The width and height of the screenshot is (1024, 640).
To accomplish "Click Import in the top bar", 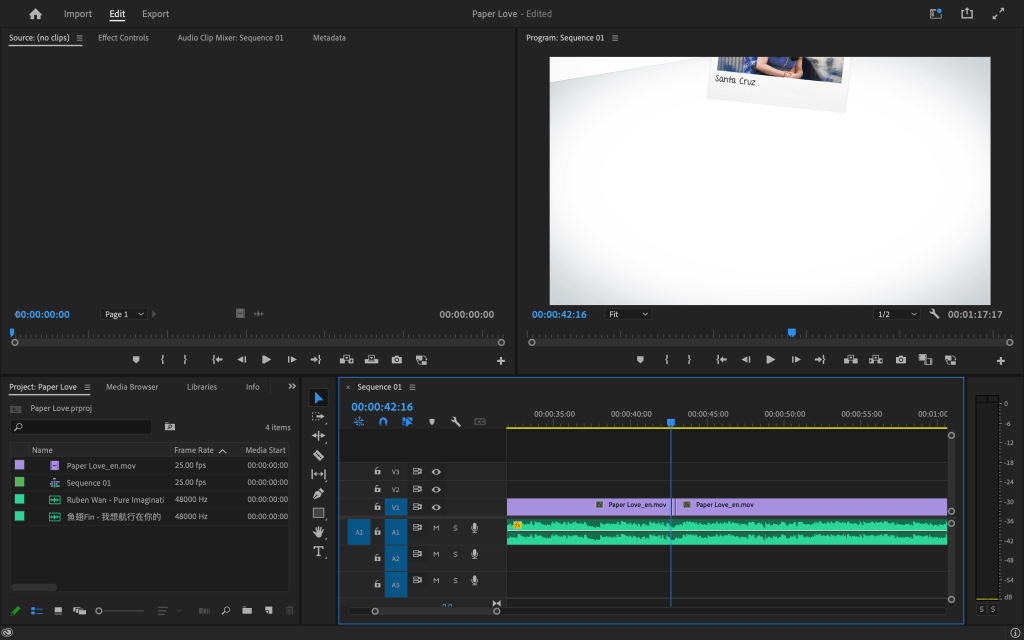I will click(78, 14).
